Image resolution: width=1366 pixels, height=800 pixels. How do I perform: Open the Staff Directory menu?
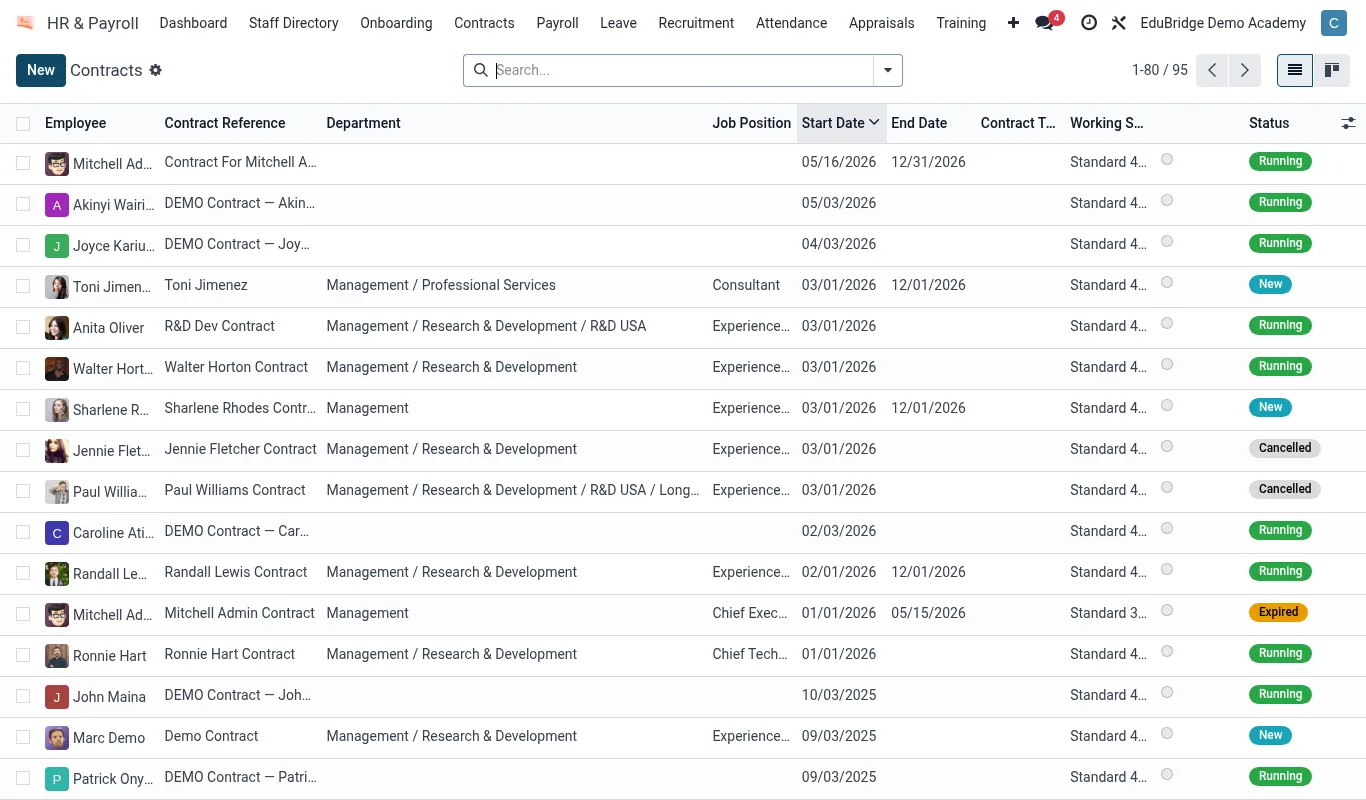(x=294, y=23)
